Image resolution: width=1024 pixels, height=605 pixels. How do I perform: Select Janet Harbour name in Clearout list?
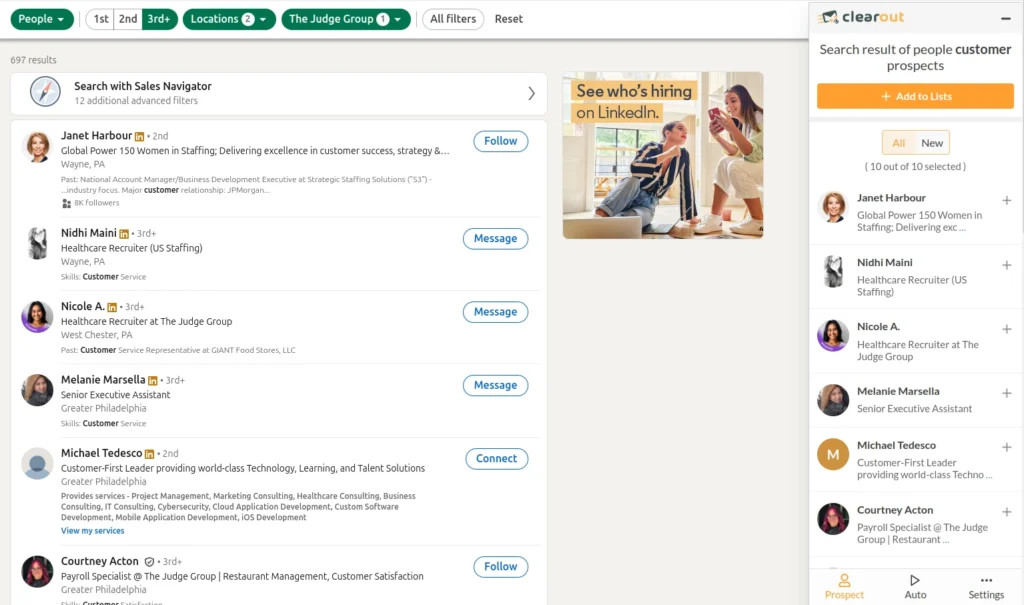[891, 197]
